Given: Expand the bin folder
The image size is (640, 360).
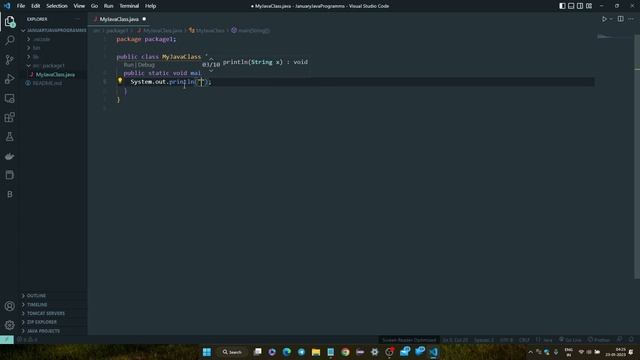Looking at the screenshot, I should point(53,48).
